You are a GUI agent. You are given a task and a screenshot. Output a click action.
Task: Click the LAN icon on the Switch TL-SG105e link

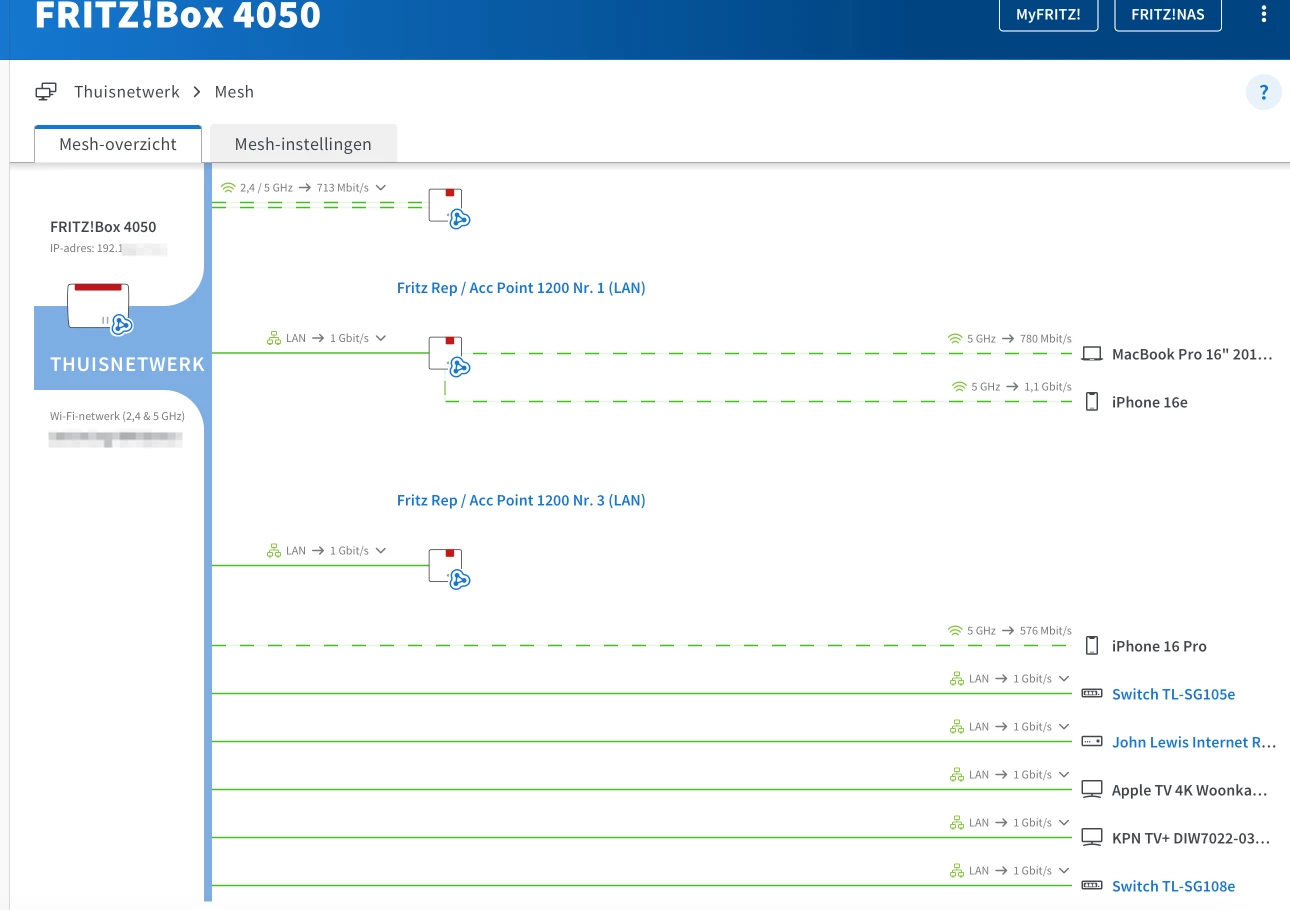click(x=956, y=679)
